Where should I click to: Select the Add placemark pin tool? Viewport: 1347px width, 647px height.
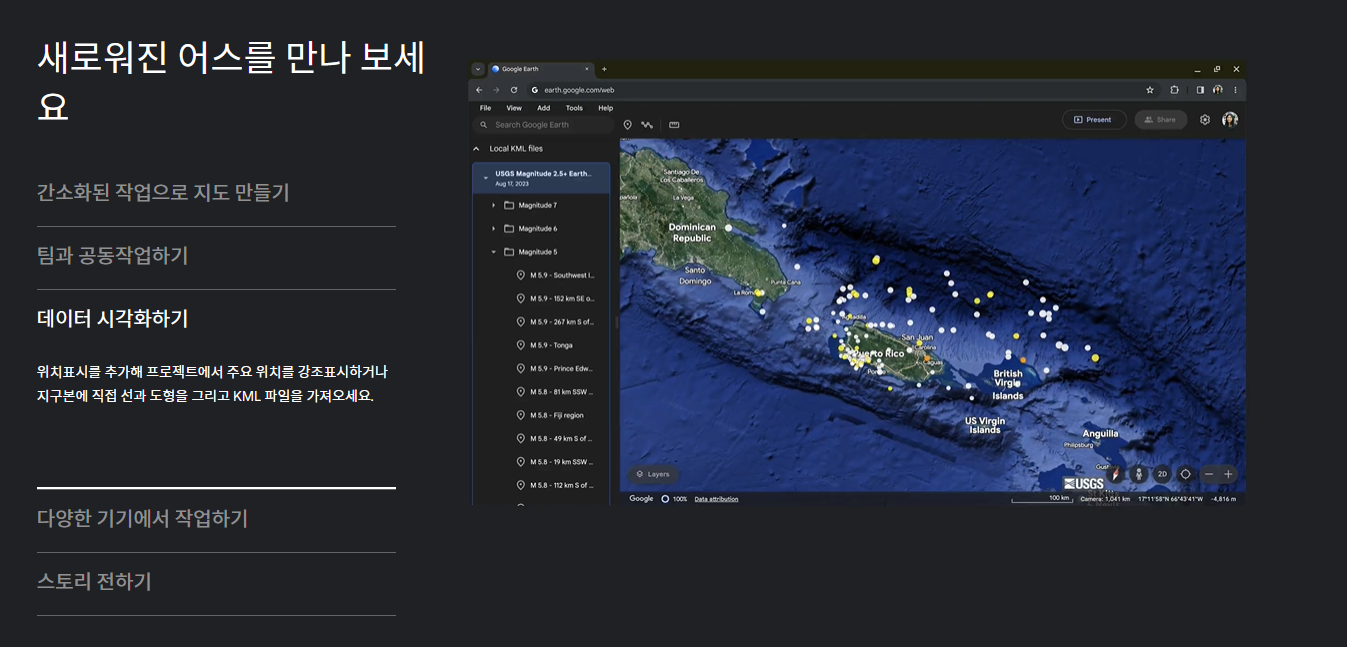coord(628,125)
